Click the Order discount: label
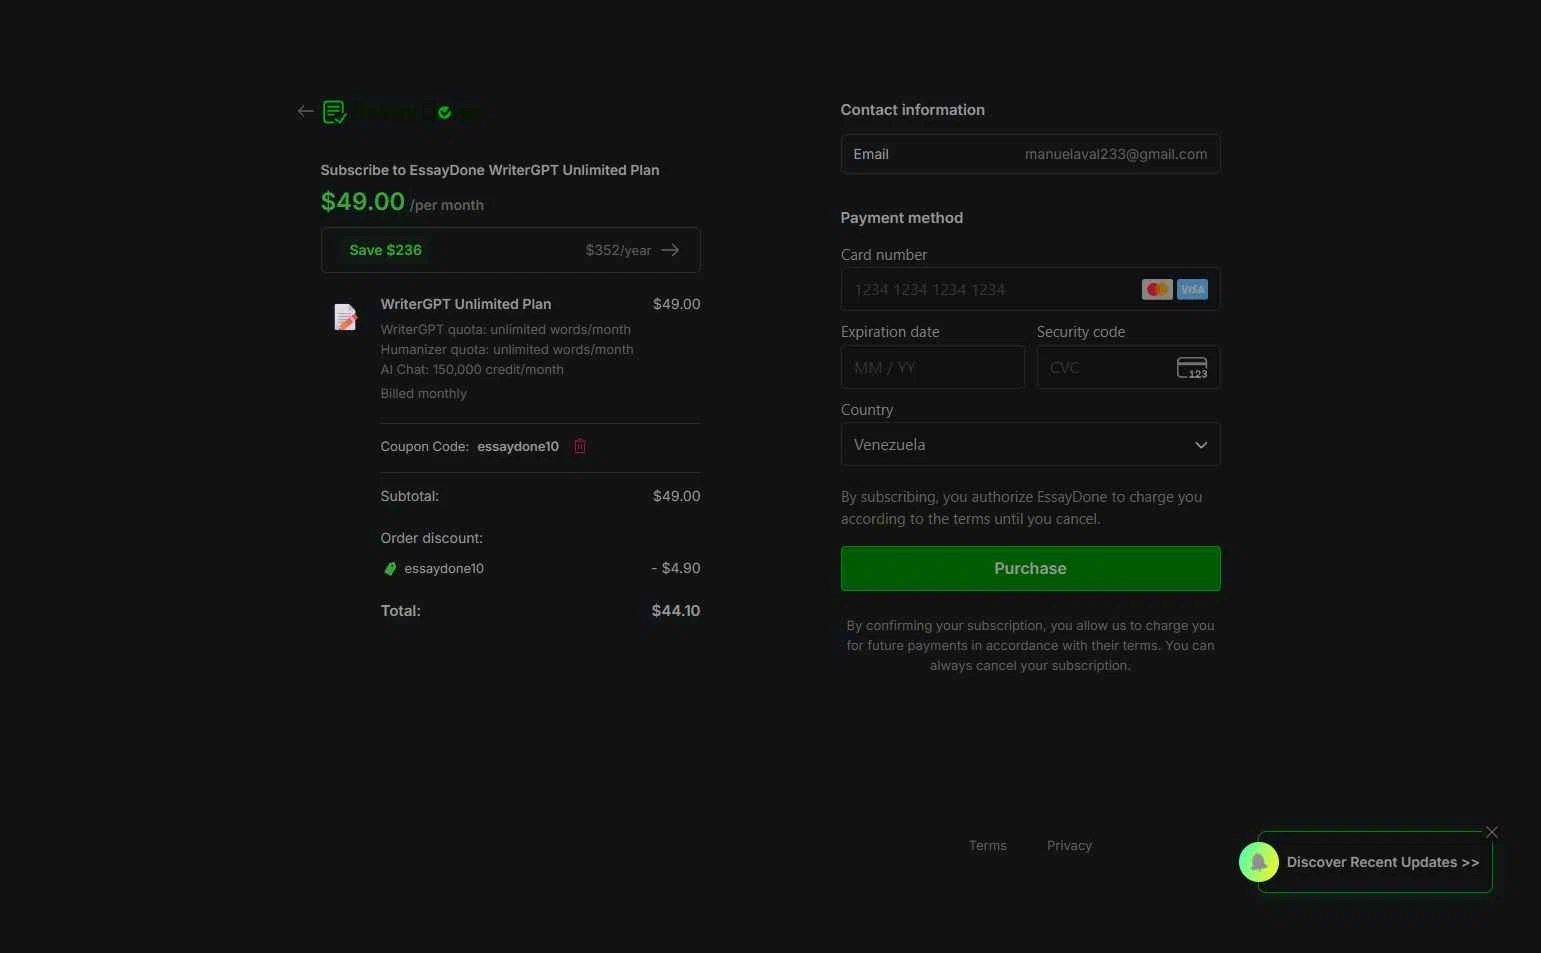 coord(431,538)
